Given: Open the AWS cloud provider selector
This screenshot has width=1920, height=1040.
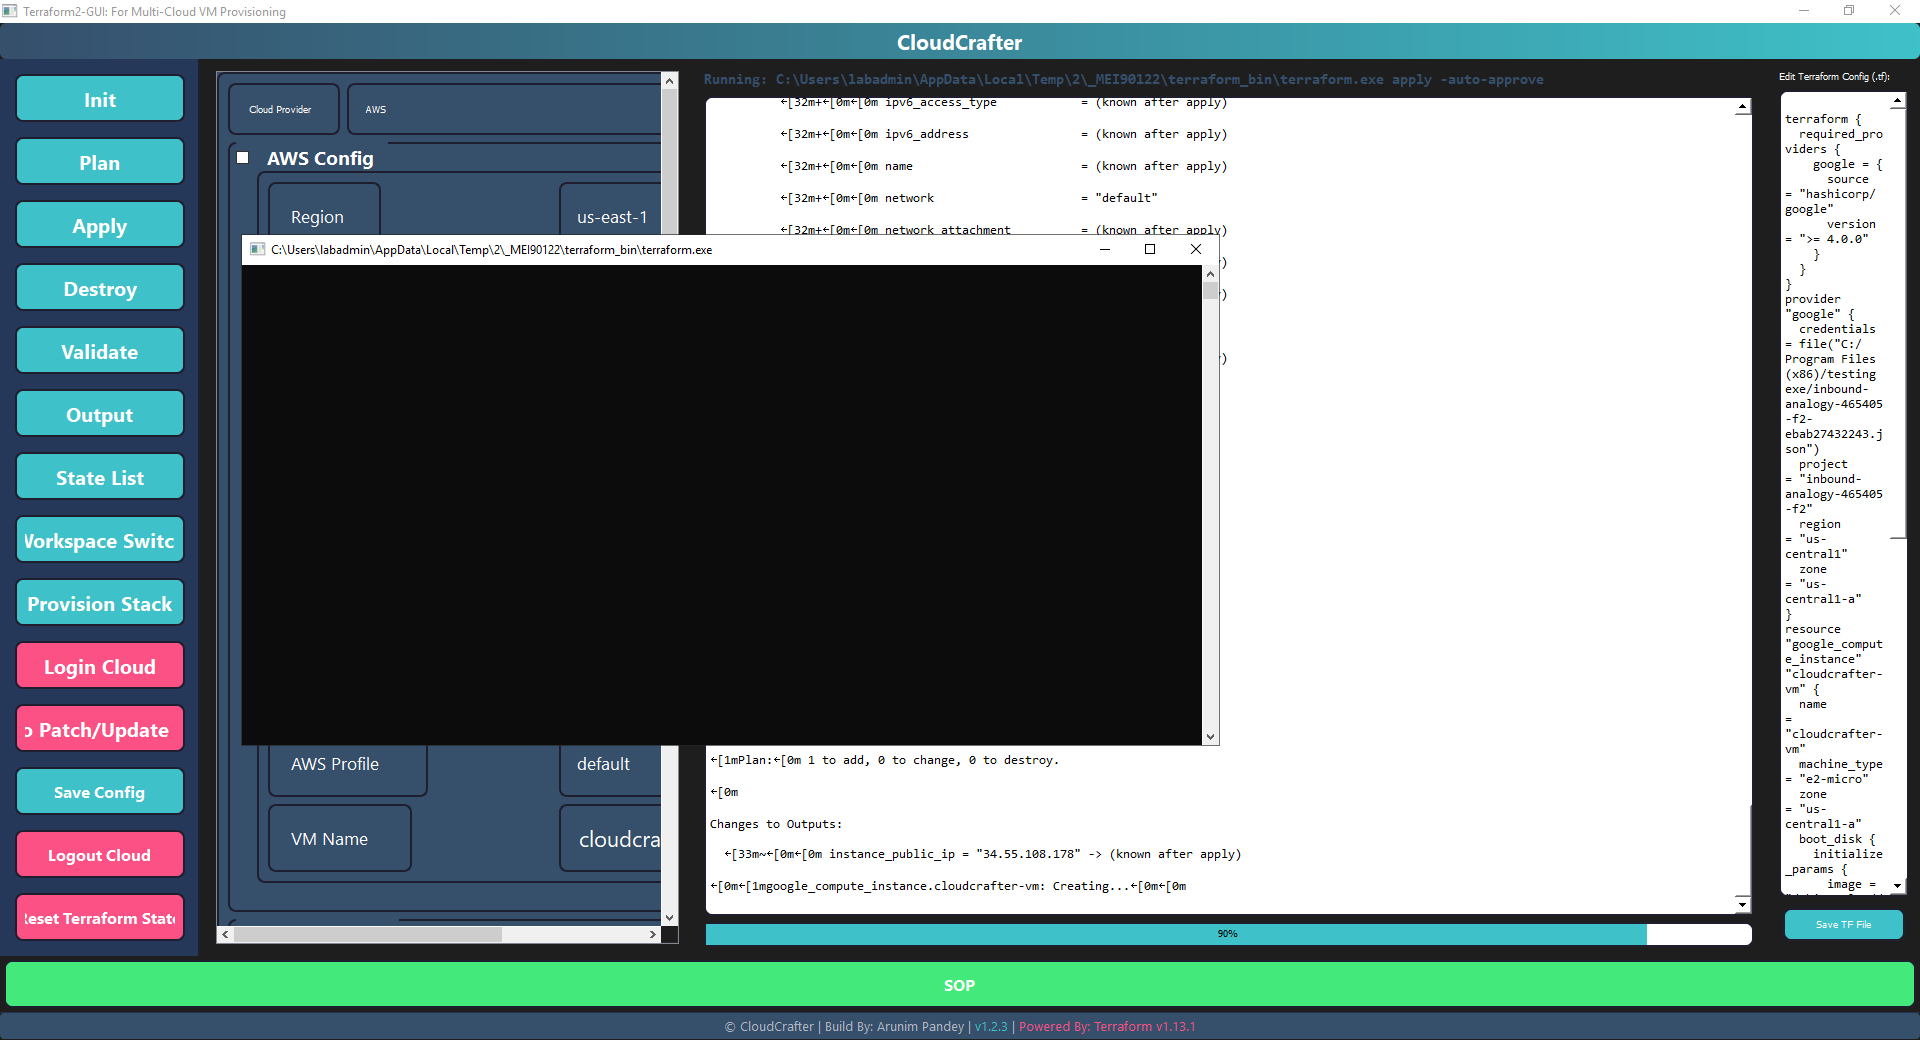Looking at the screenshot, I should pos(503,109).
